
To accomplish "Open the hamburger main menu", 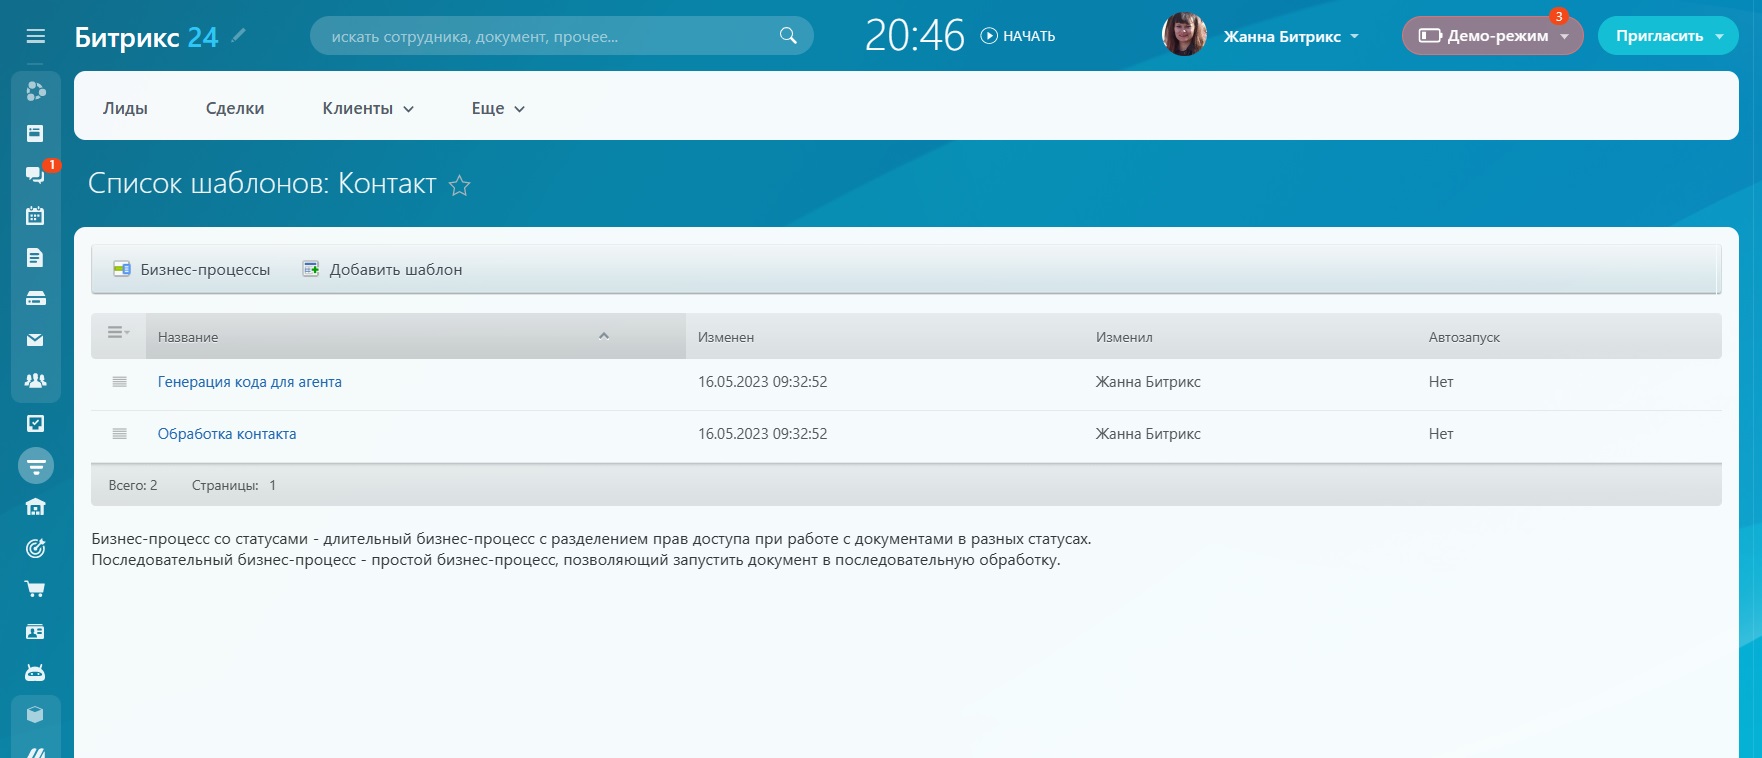I will [x=36, y=36].
